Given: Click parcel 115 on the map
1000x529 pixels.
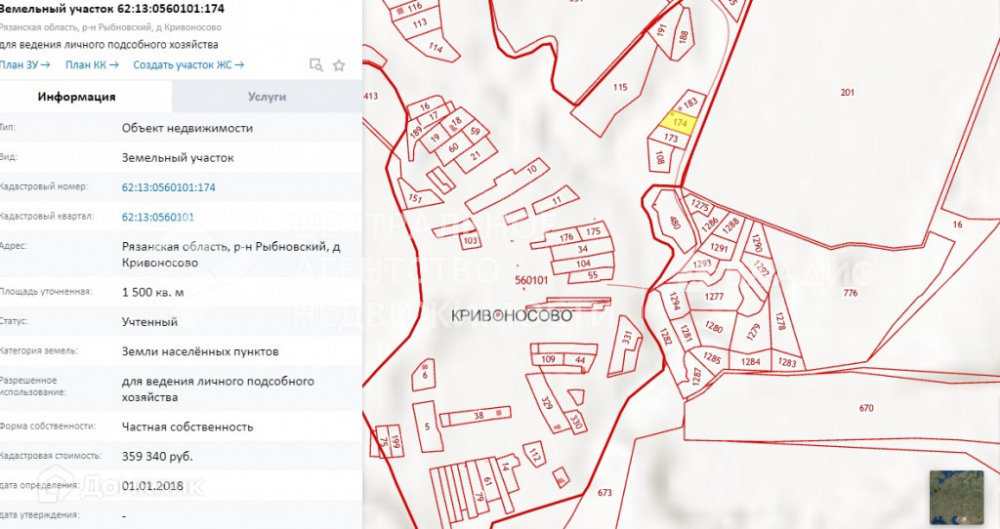Looking at the screenshot, I should pos(619,87).
